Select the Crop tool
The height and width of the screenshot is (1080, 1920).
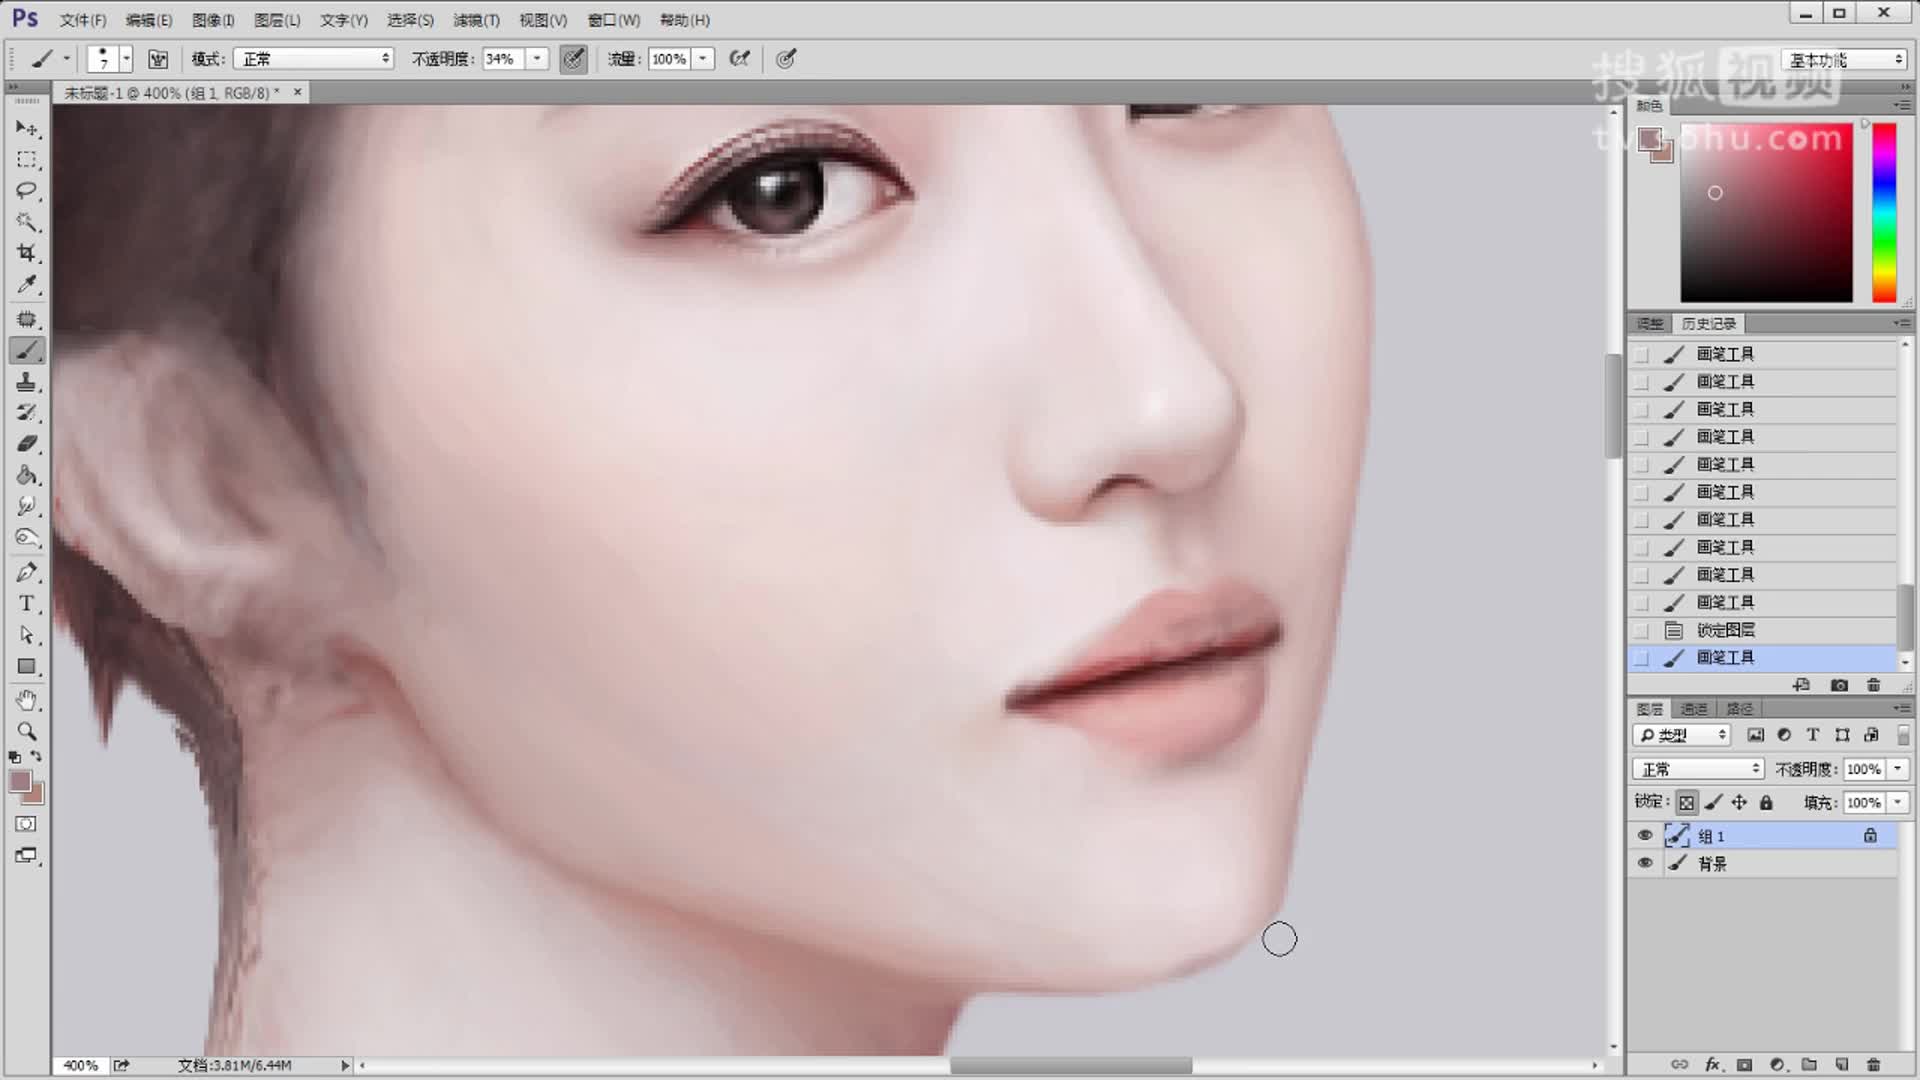[x=26, y=253]
